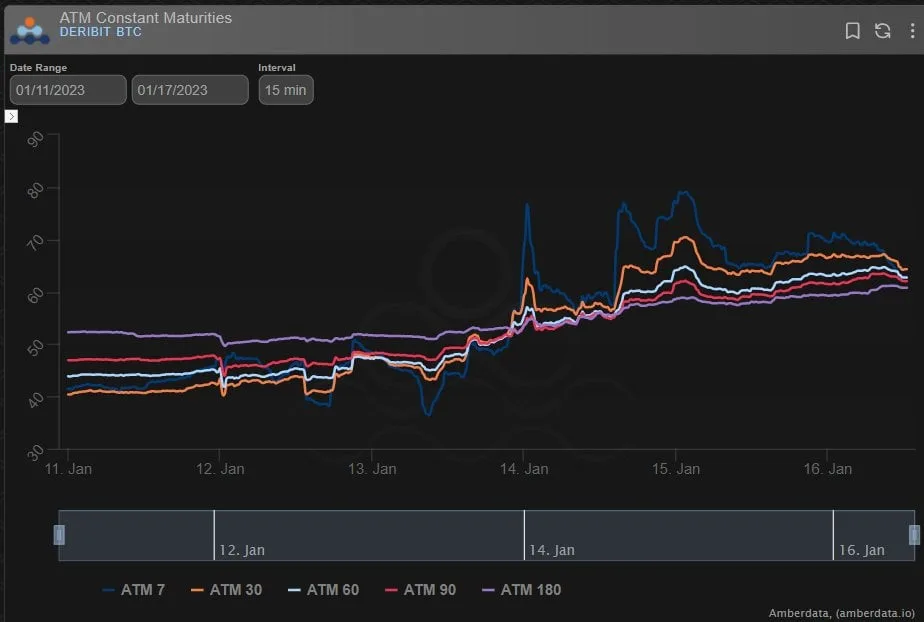Open the three-dot options menu
Viewport: 924px width, 622px height.
pos(912,31)
